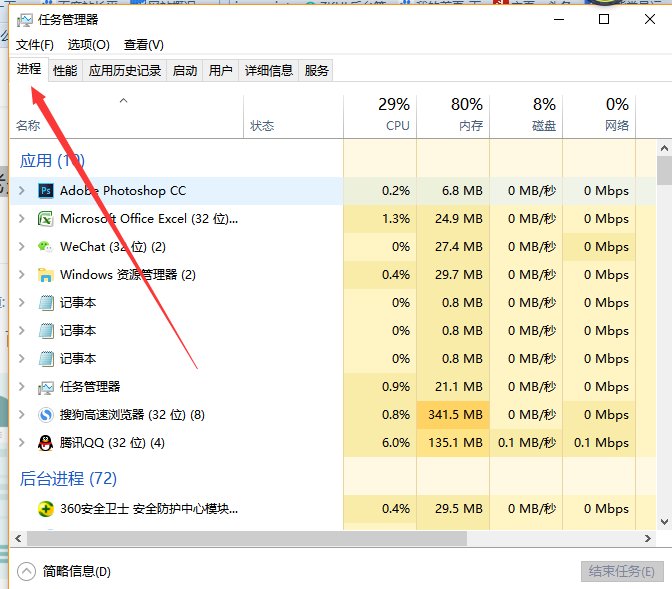
Task: Click the 搜狗高速浏览器 icon
Action: click(45, 415)
